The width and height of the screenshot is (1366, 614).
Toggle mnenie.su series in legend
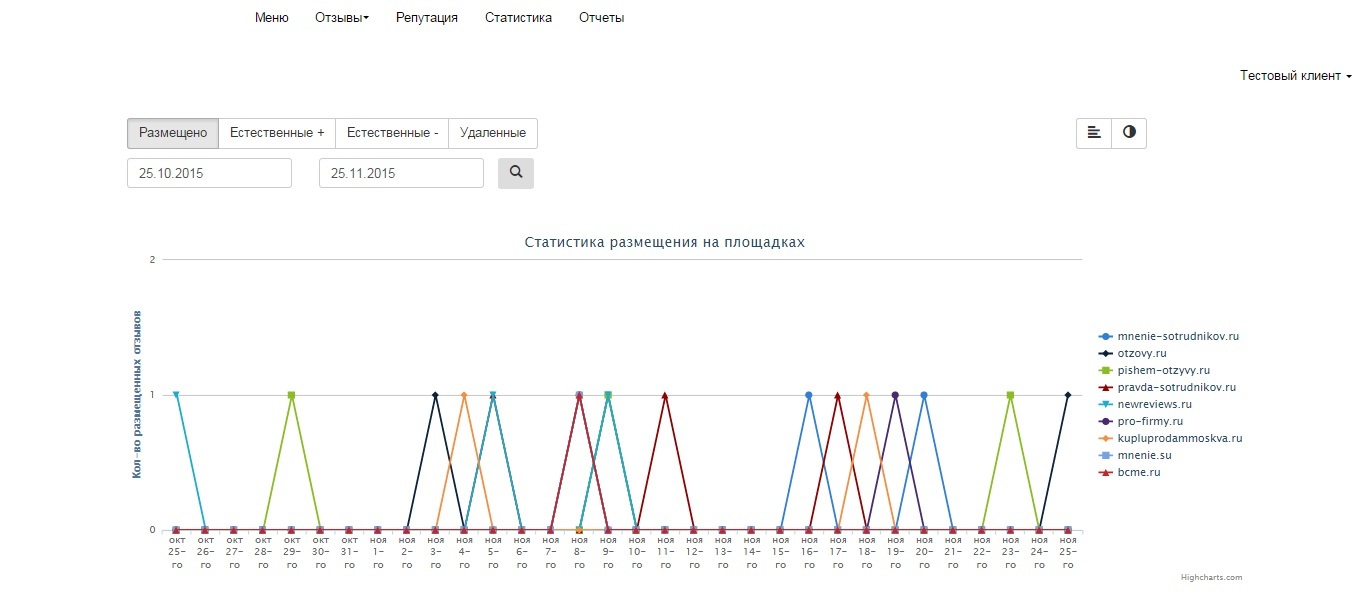click(1135, 456)
